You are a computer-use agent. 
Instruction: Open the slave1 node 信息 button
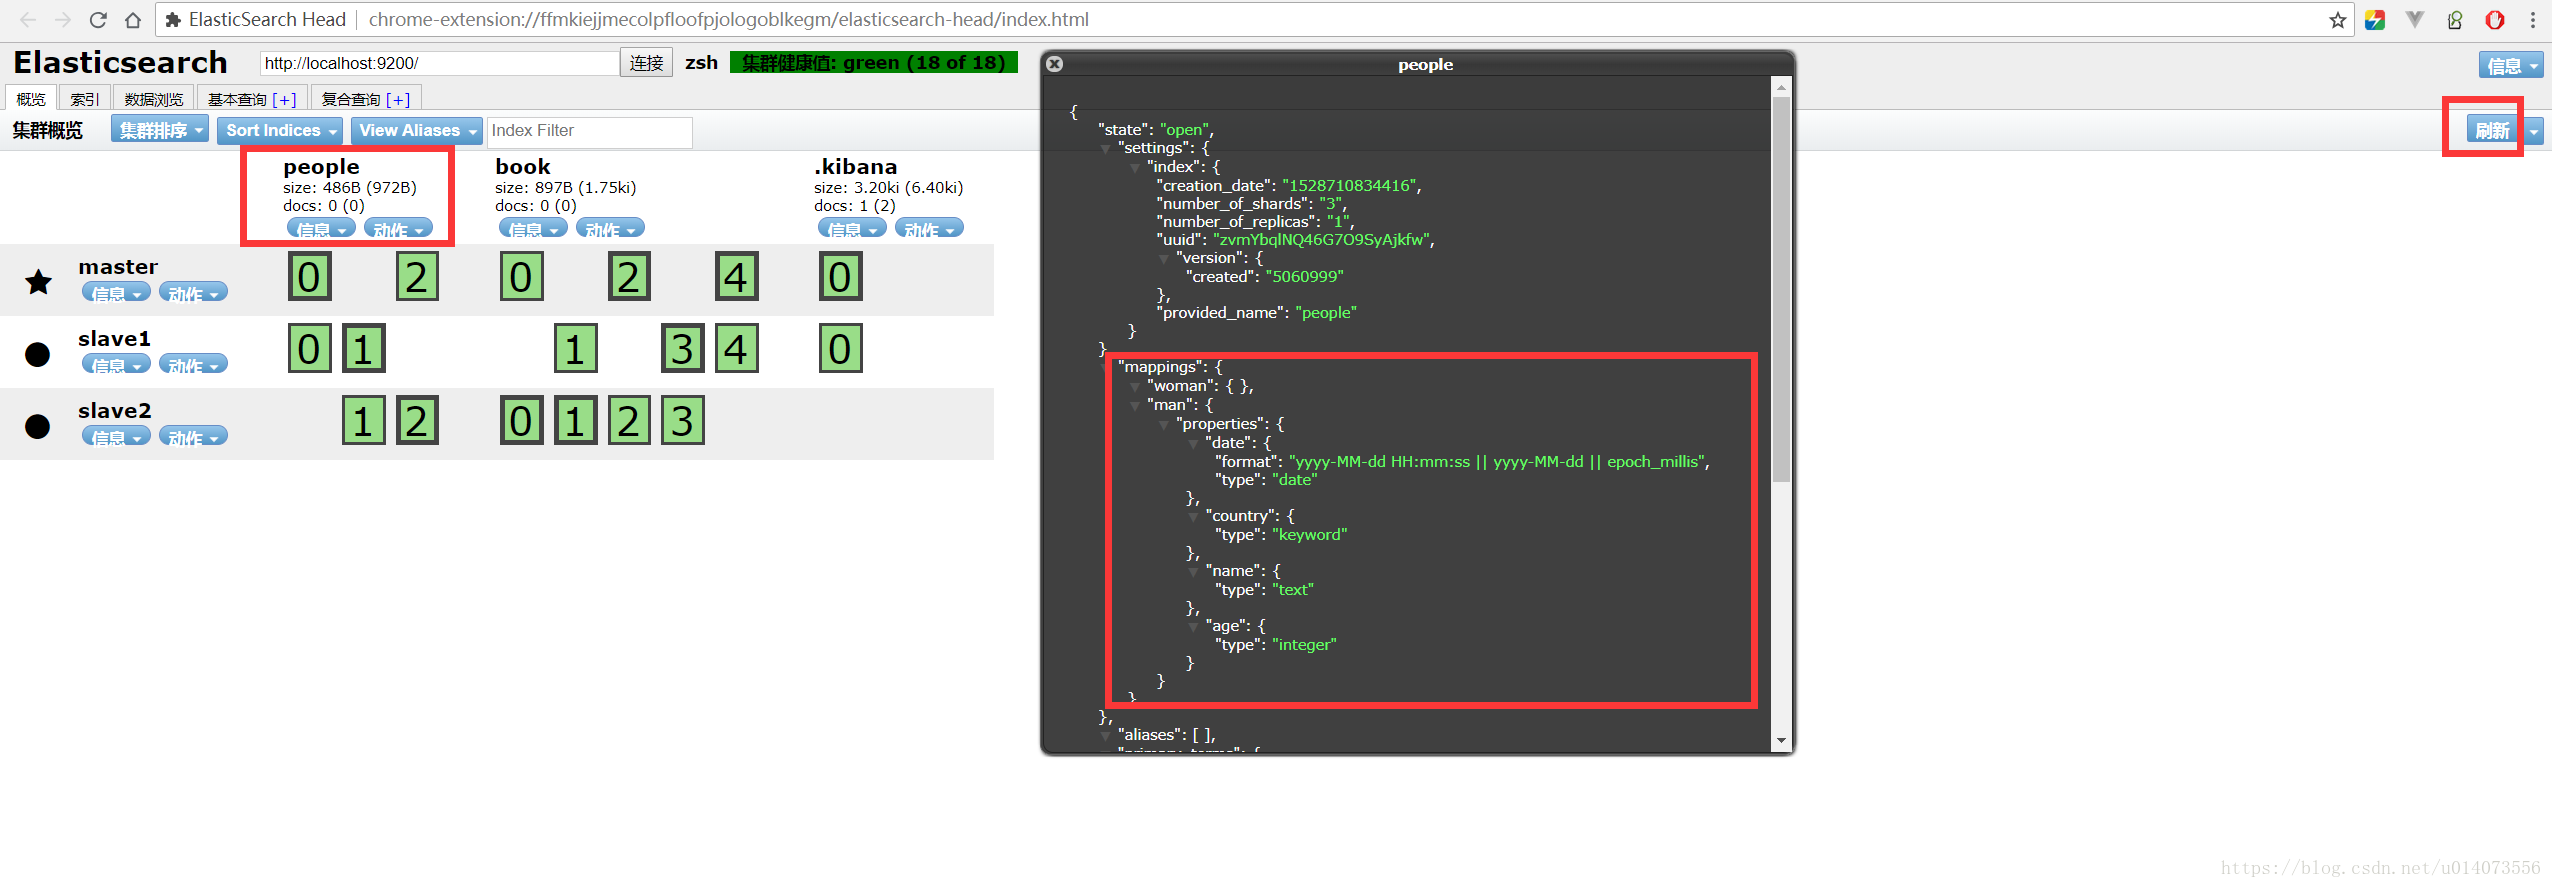[x=116, y=364]
